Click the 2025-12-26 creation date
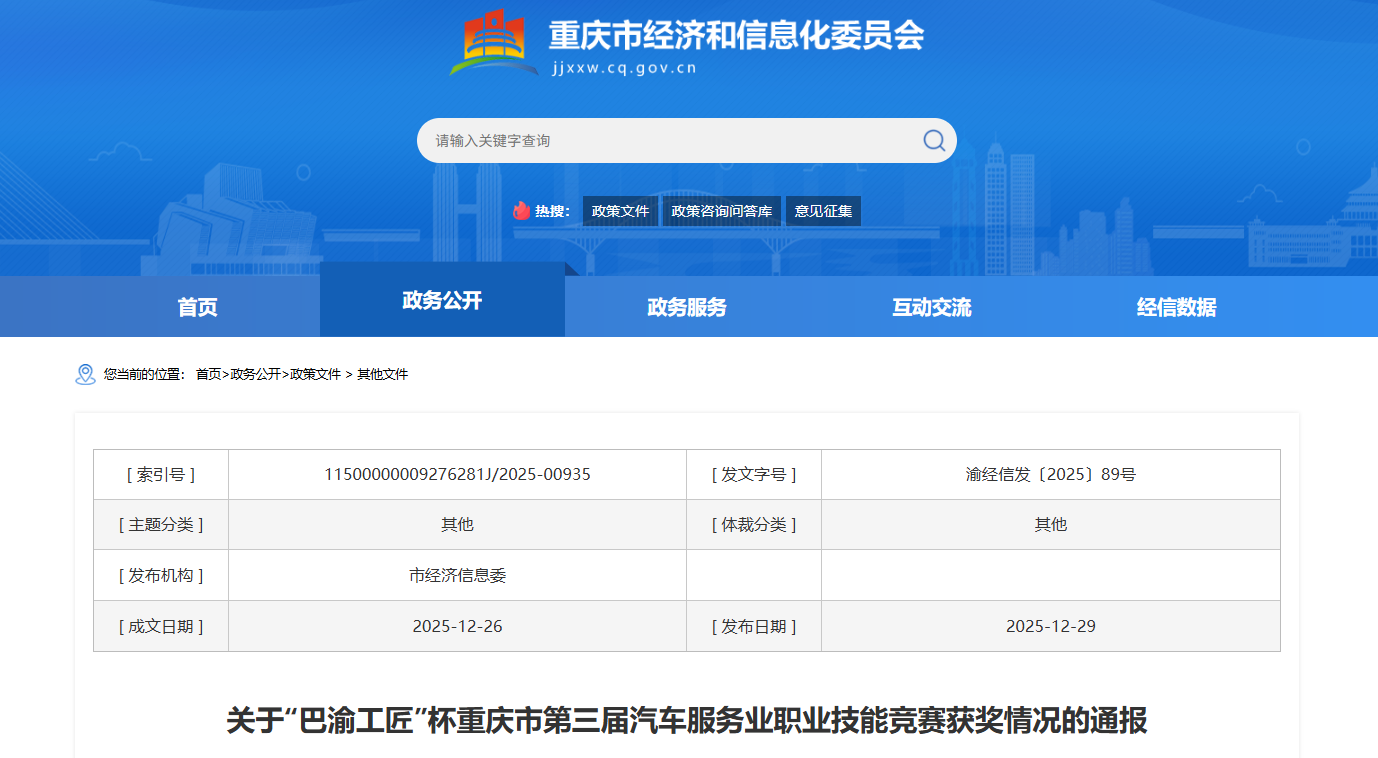Screen dimensions: 1378x758 pyautogui.click(x=457, y=626)
